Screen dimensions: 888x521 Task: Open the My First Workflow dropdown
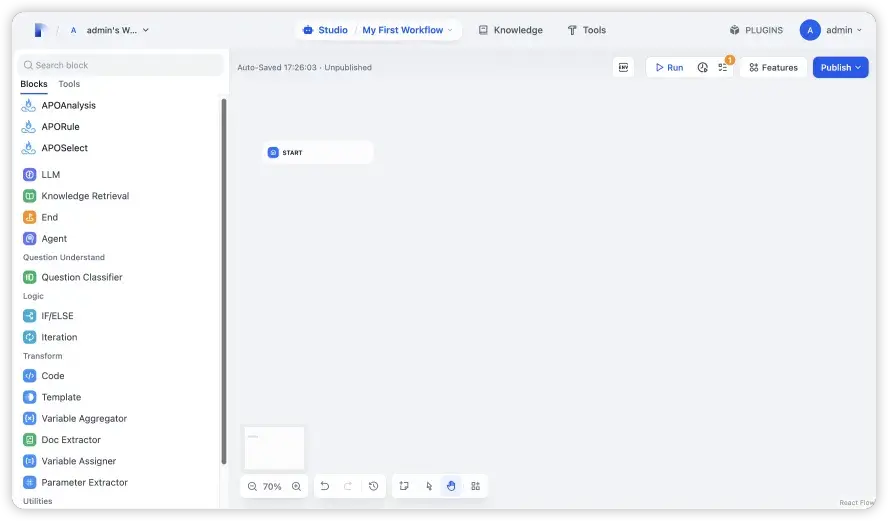[407, 30]
